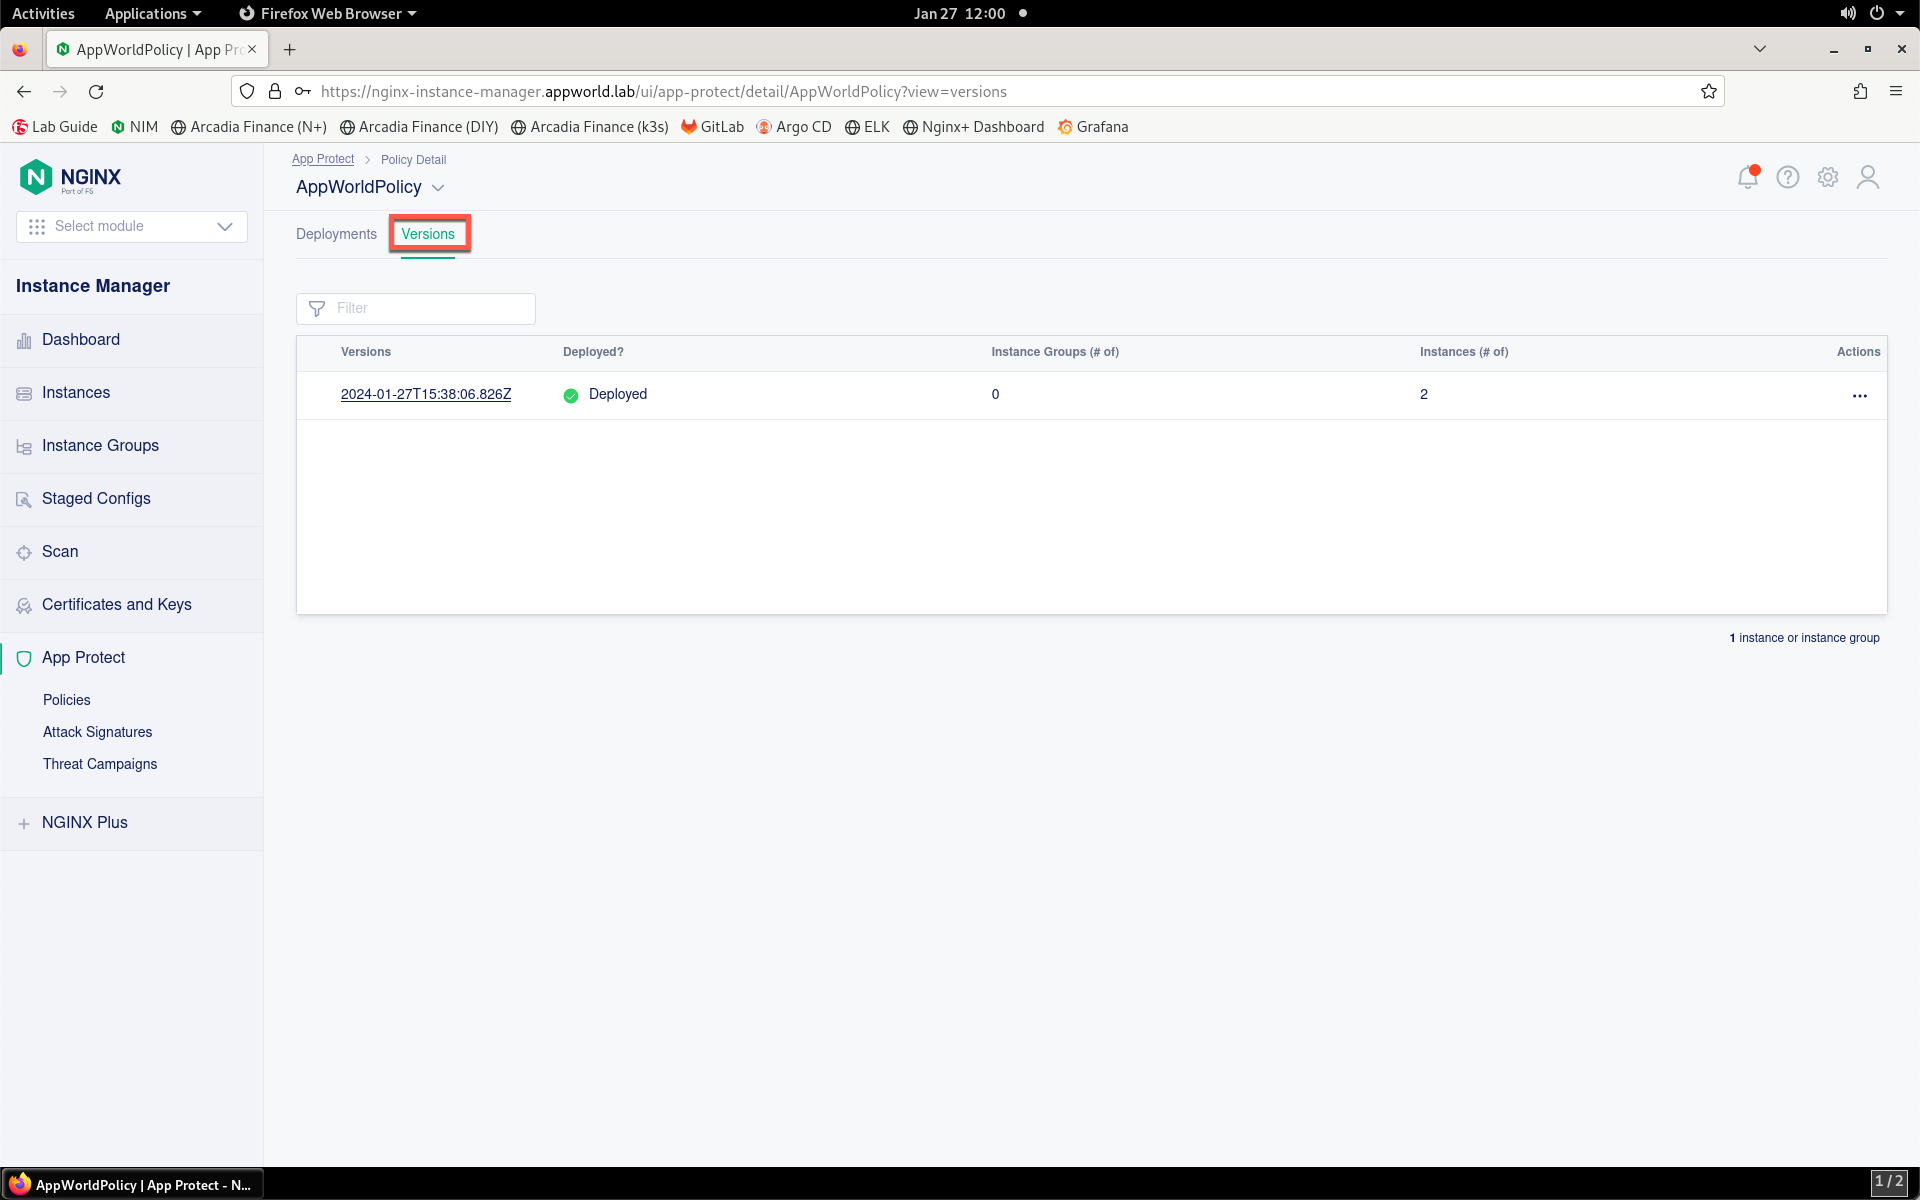Open the row actions ellipsis menu
The width and height of the screenshot is (1920, 1200).
coord(1859,396)
